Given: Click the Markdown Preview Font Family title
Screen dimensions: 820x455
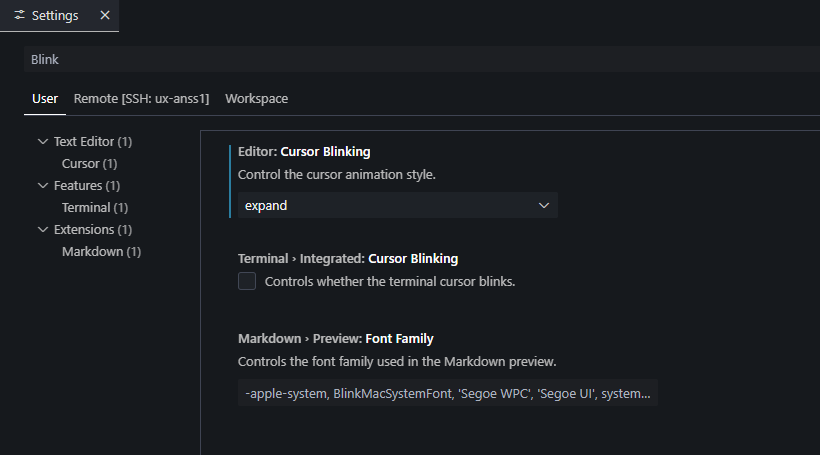Looking at the screenshot, I should [x=335, y=339].
